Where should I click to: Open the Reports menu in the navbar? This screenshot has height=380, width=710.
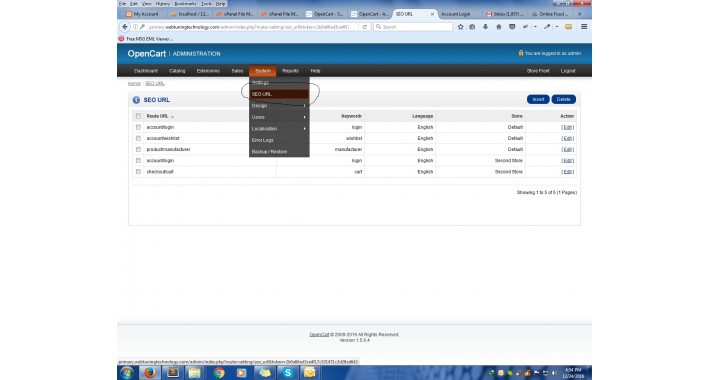pos(290,71)
